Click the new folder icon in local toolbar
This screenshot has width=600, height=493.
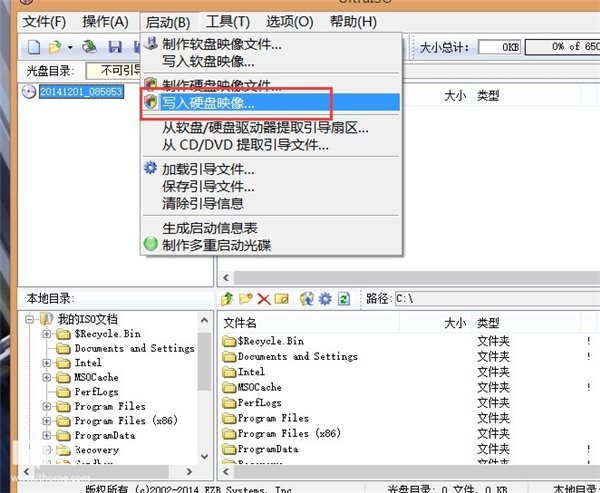[x=246, y=299]
